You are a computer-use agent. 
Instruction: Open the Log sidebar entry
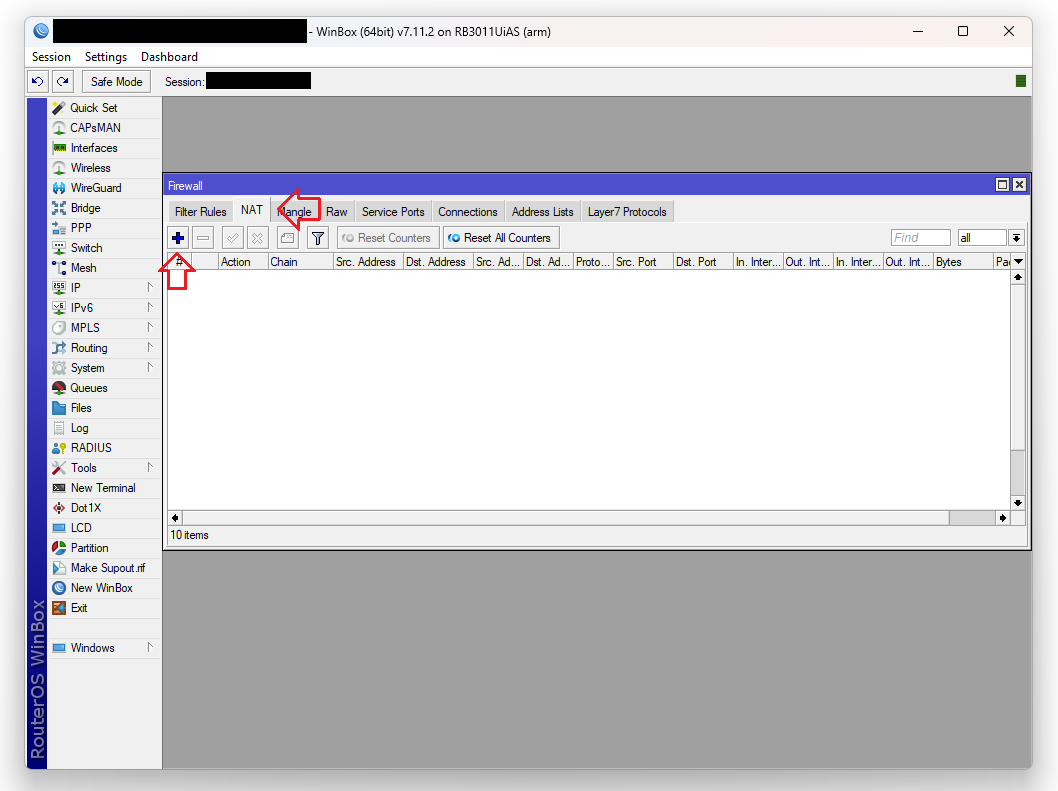[x=79, y=428]
